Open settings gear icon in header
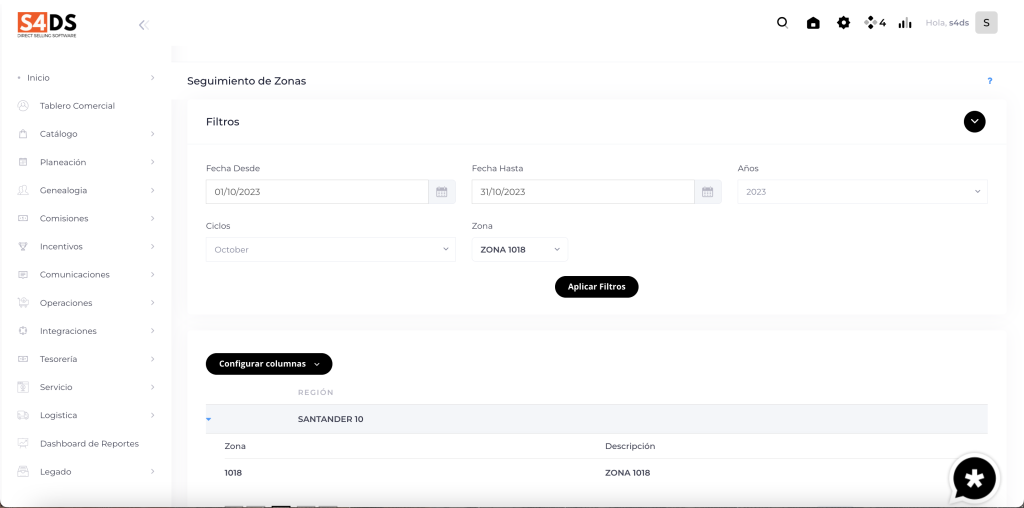Screen dimensions: 1024x508 tap(843, 23)
